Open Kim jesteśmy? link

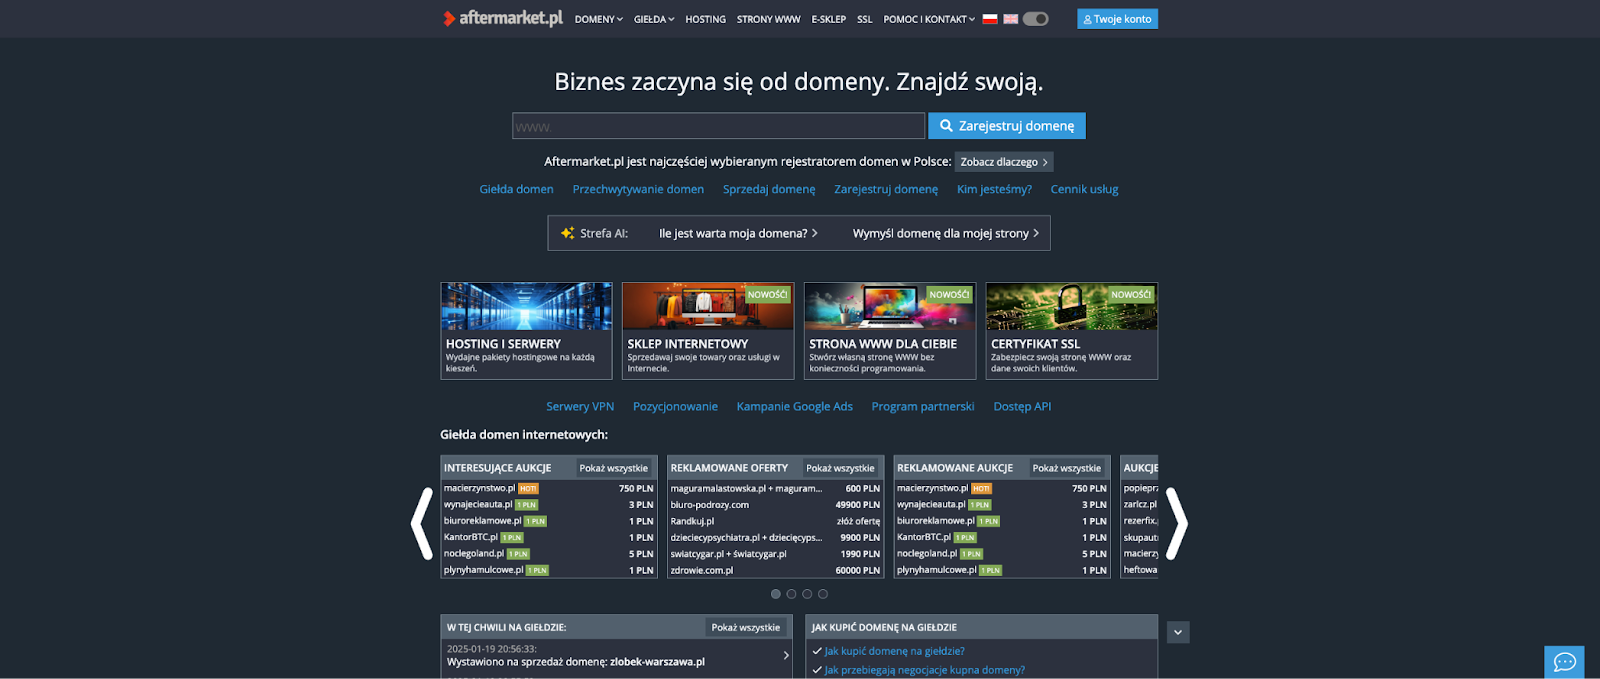[x=994, y=189]
